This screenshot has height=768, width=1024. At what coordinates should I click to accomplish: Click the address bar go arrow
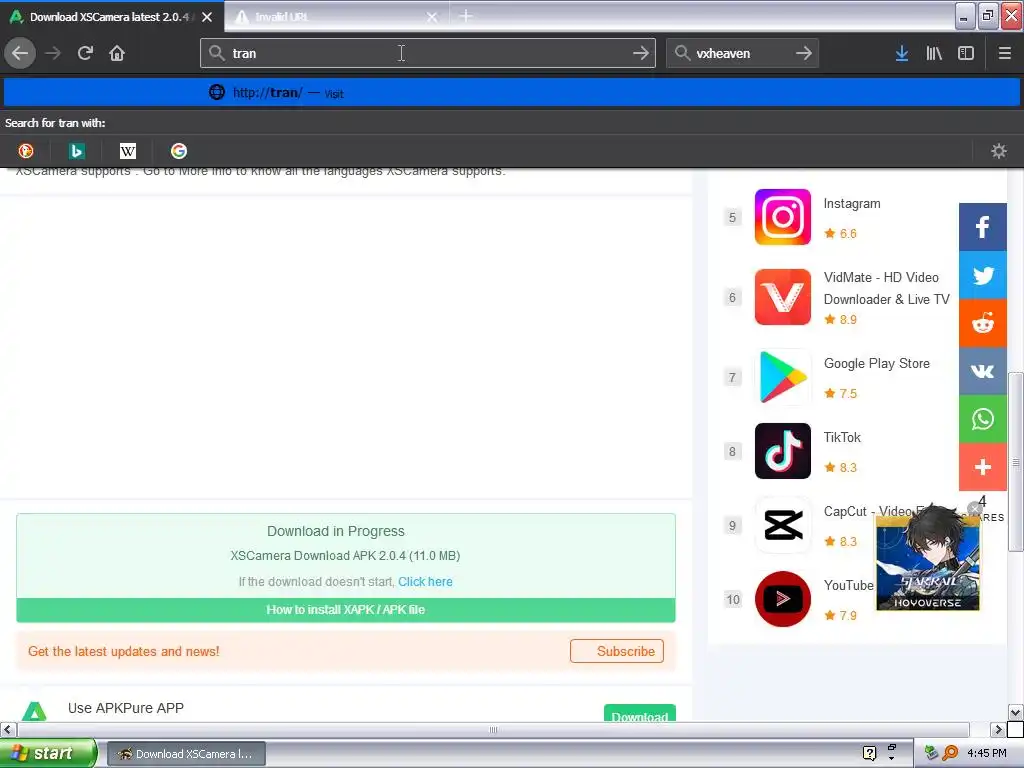coord(641,53)
